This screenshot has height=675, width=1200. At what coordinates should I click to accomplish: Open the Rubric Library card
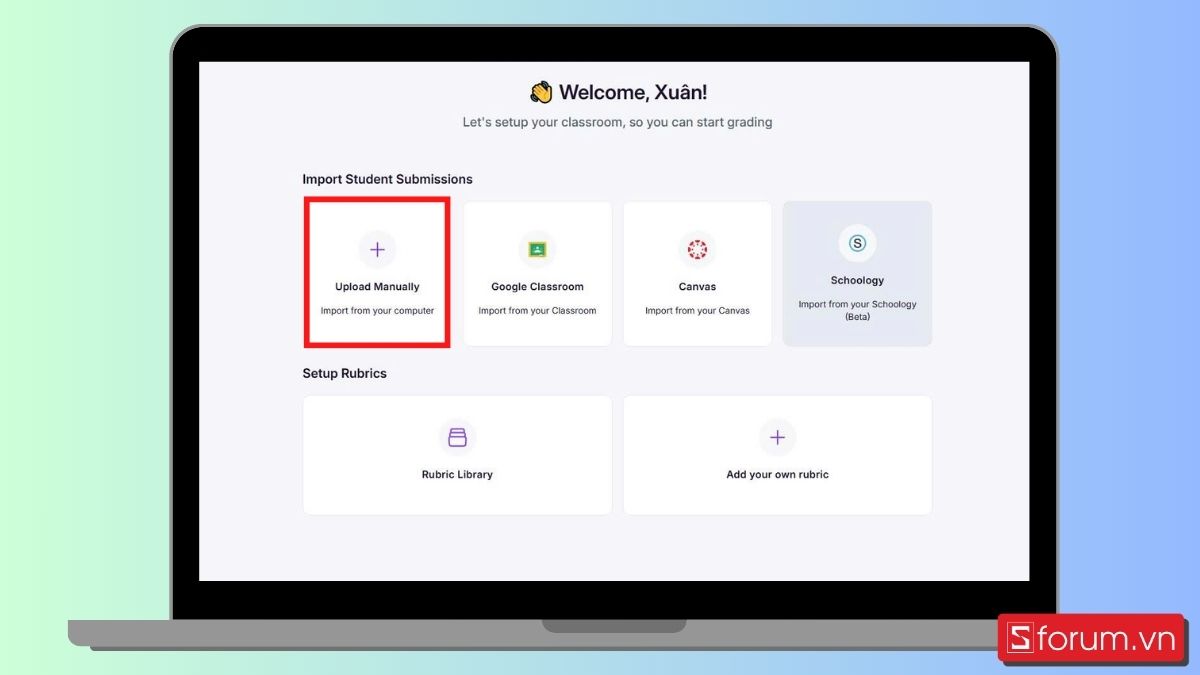(457, 455)
